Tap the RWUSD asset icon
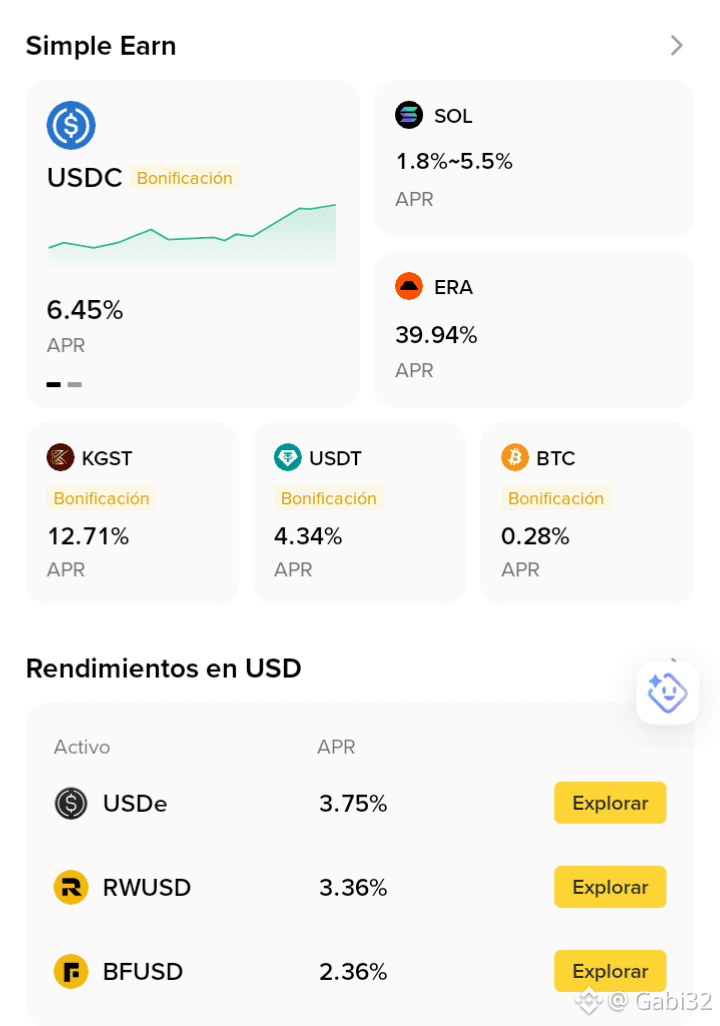The width and height of the screenshot is (720, 1026). pyautogui.click(x=71, y=887)
